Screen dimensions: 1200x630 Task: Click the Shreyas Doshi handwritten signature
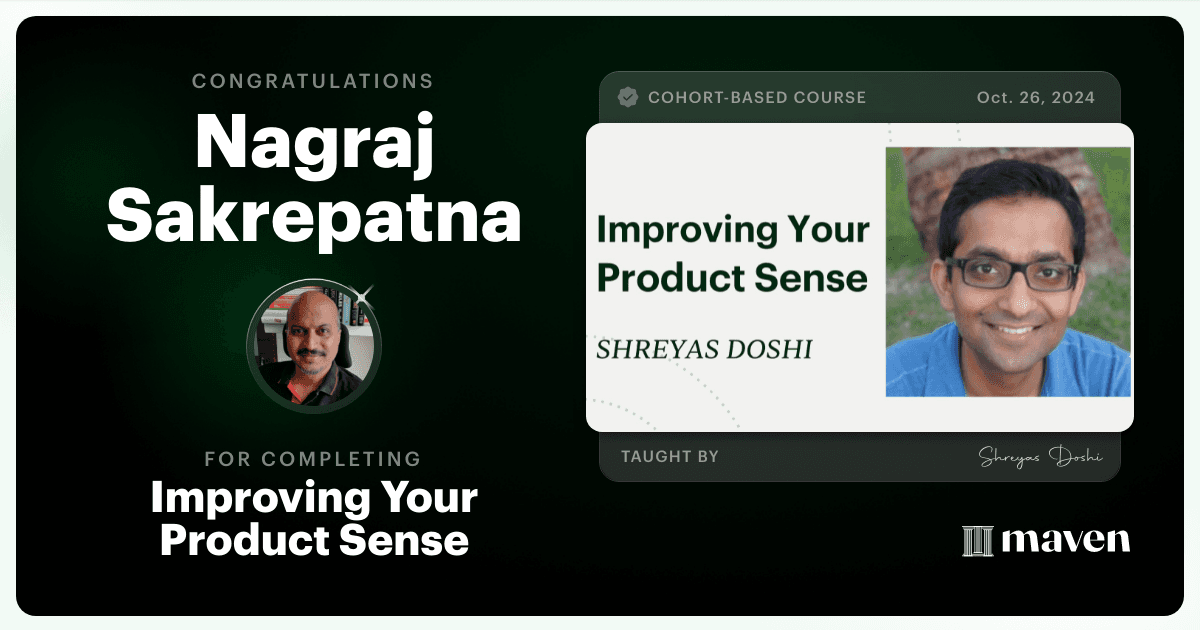coord(1040,457)
